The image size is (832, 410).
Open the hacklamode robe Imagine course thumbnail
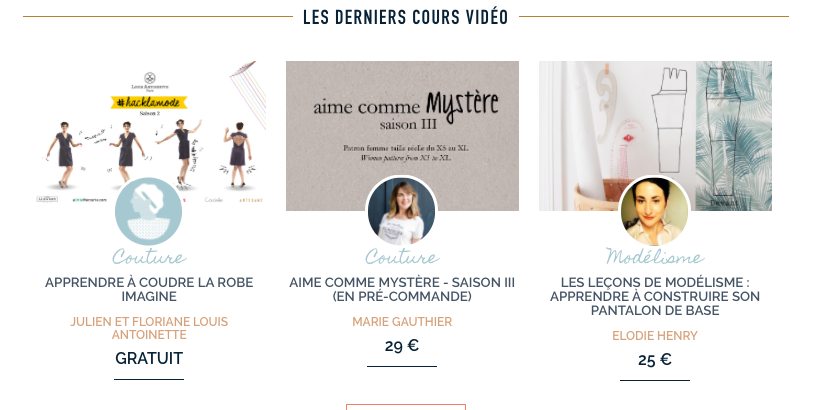149,135
